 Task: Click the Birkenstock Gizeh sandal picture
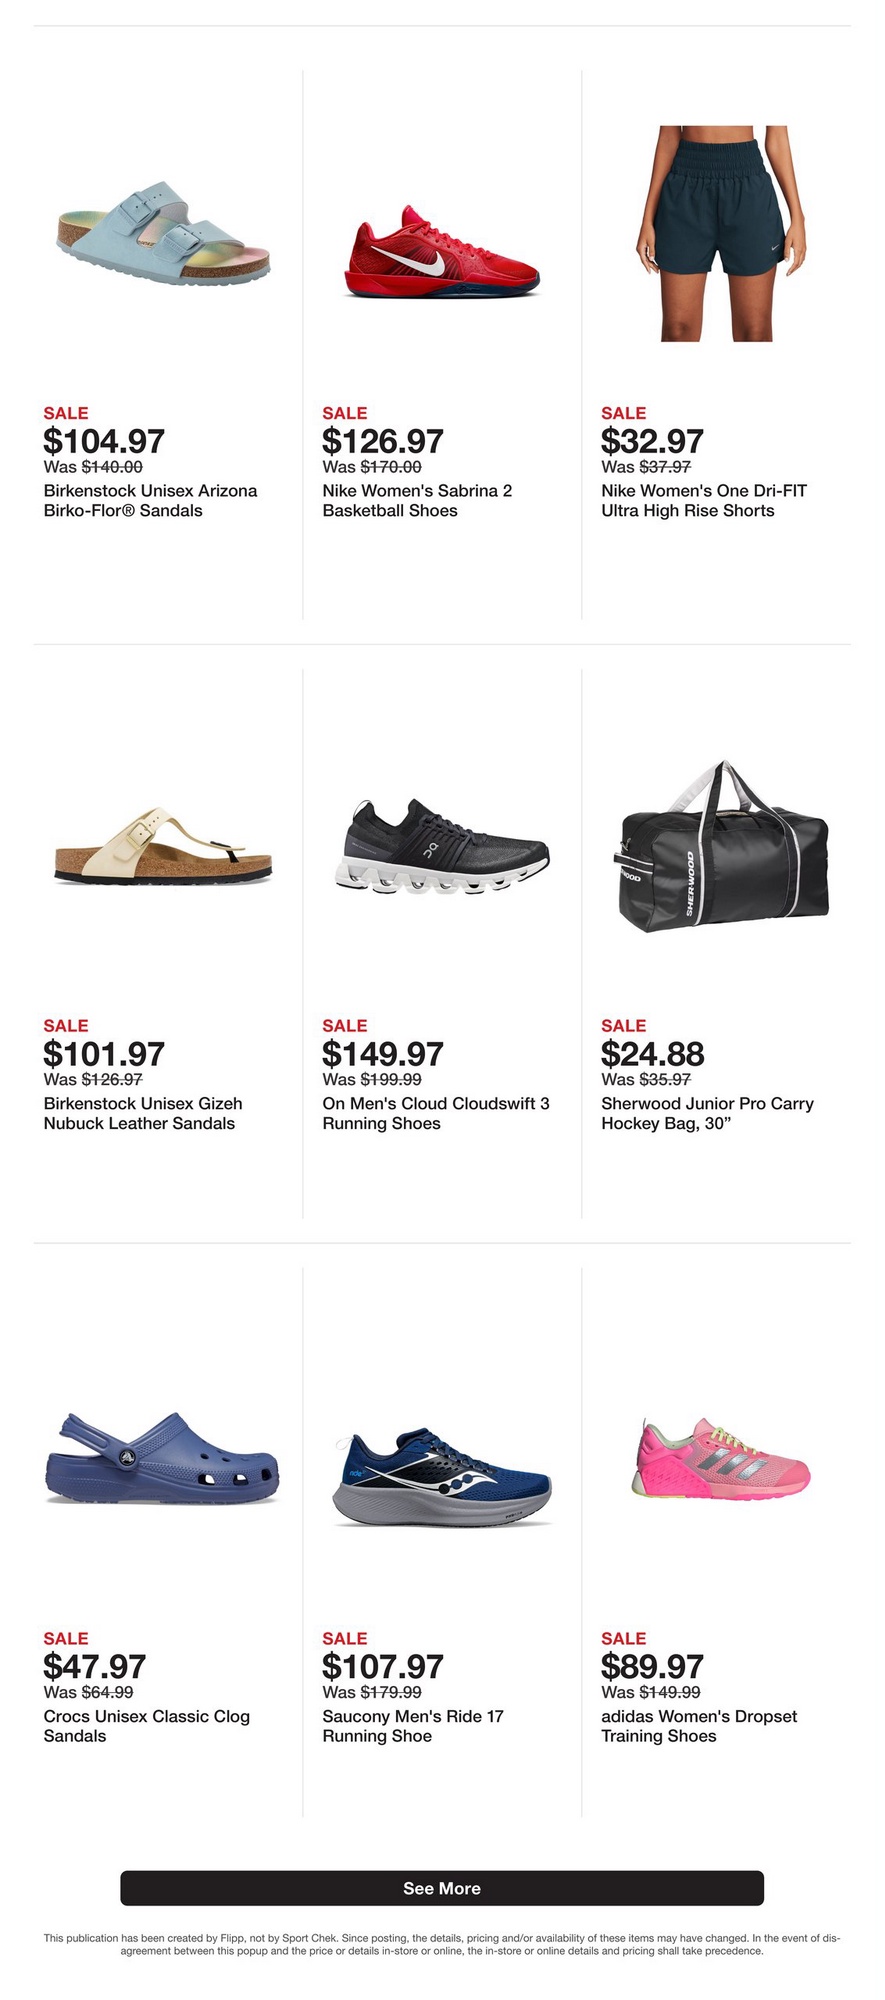(x=163, y=847)
